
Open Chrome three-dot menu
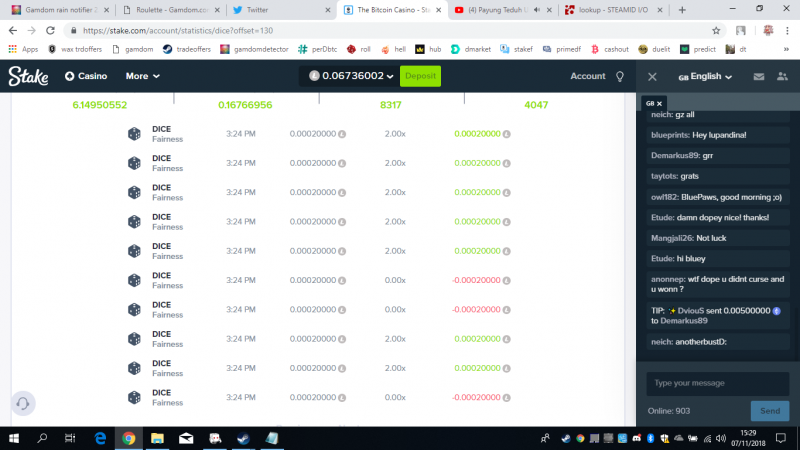787,31
